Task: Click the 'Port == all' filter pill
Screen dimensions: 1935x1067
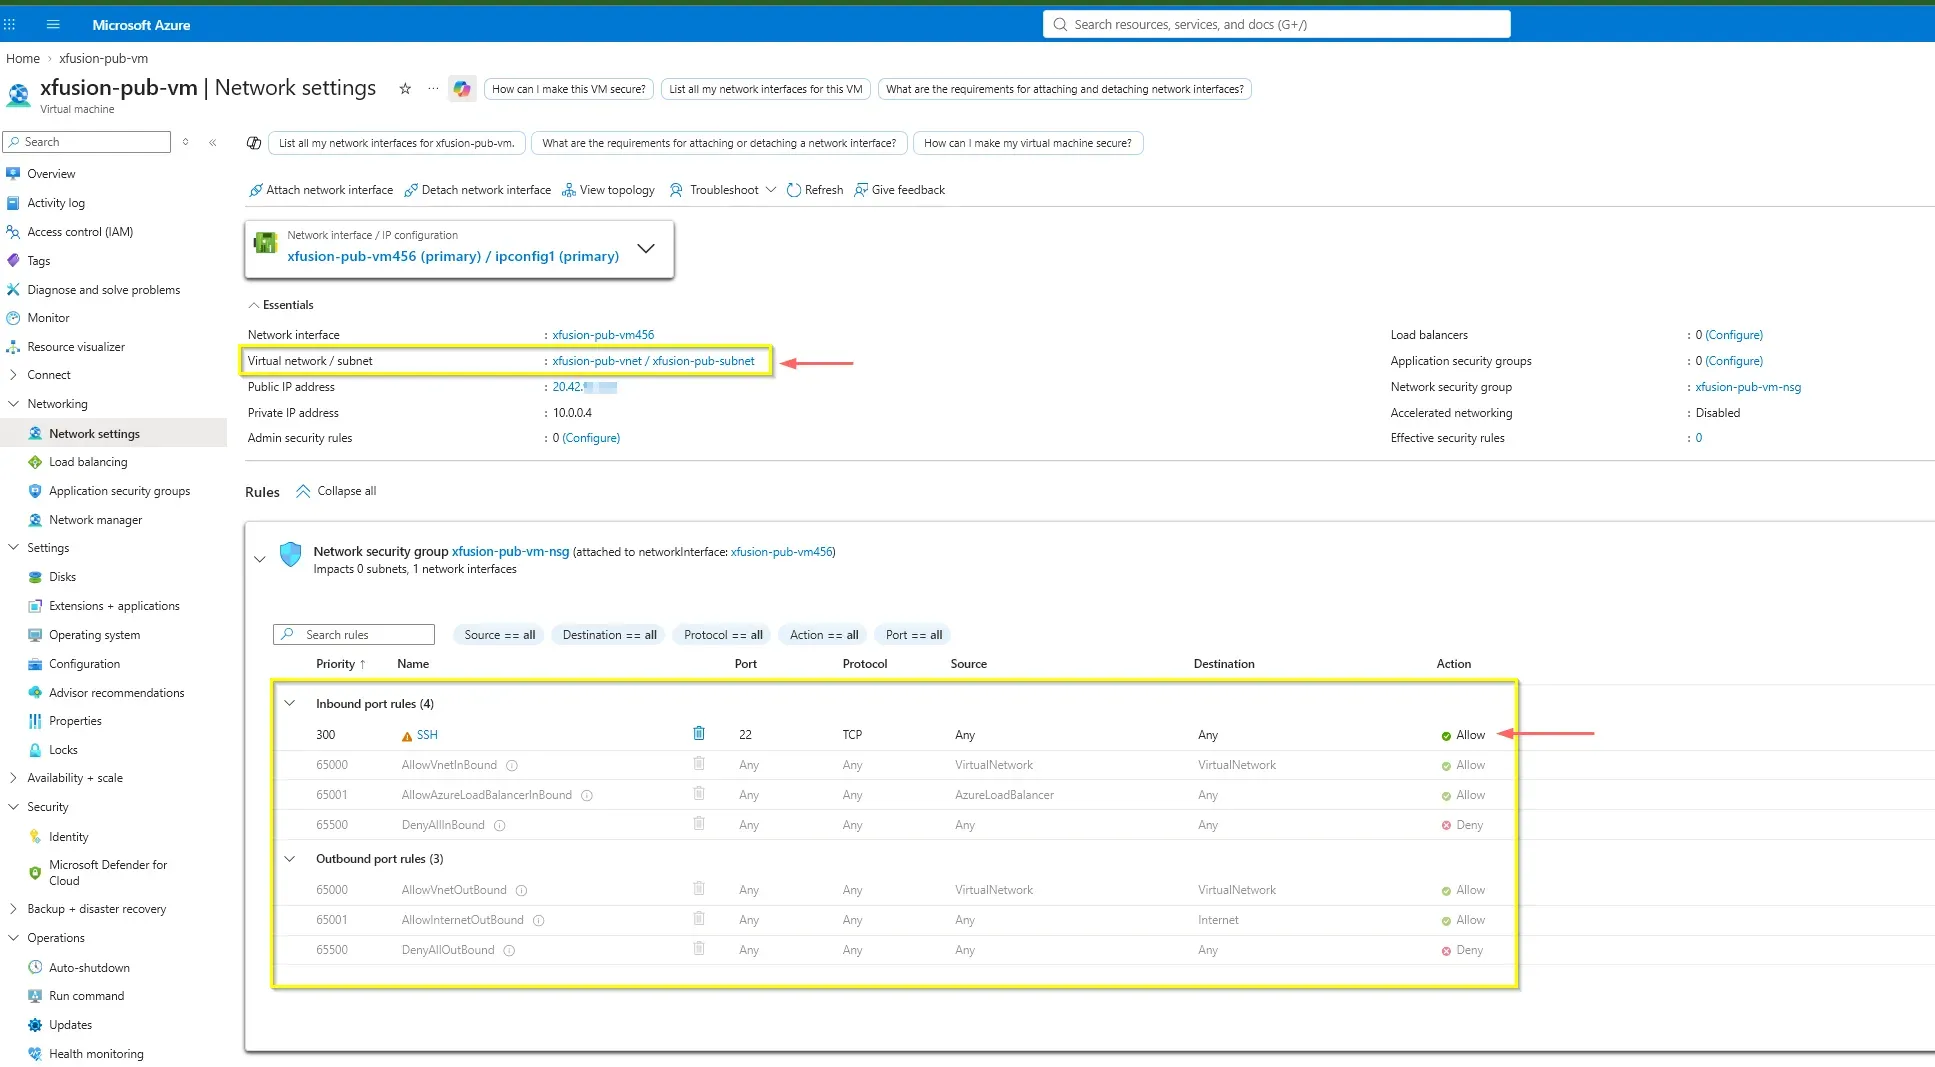Action: click(914, 635)
